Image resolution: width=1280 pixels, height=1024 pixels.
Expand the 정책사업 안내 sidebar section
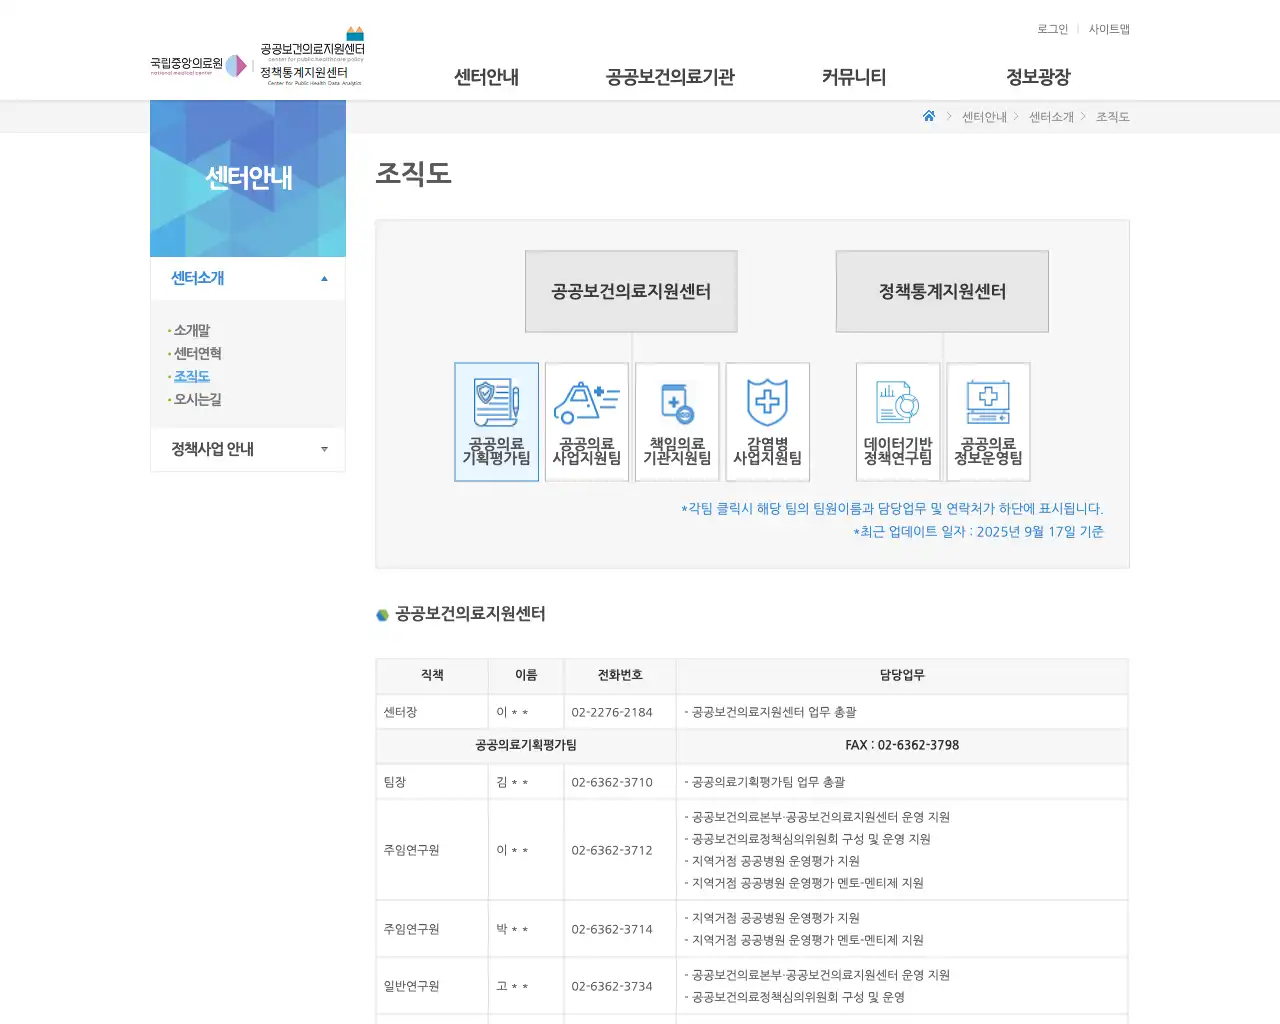[248, 449]
